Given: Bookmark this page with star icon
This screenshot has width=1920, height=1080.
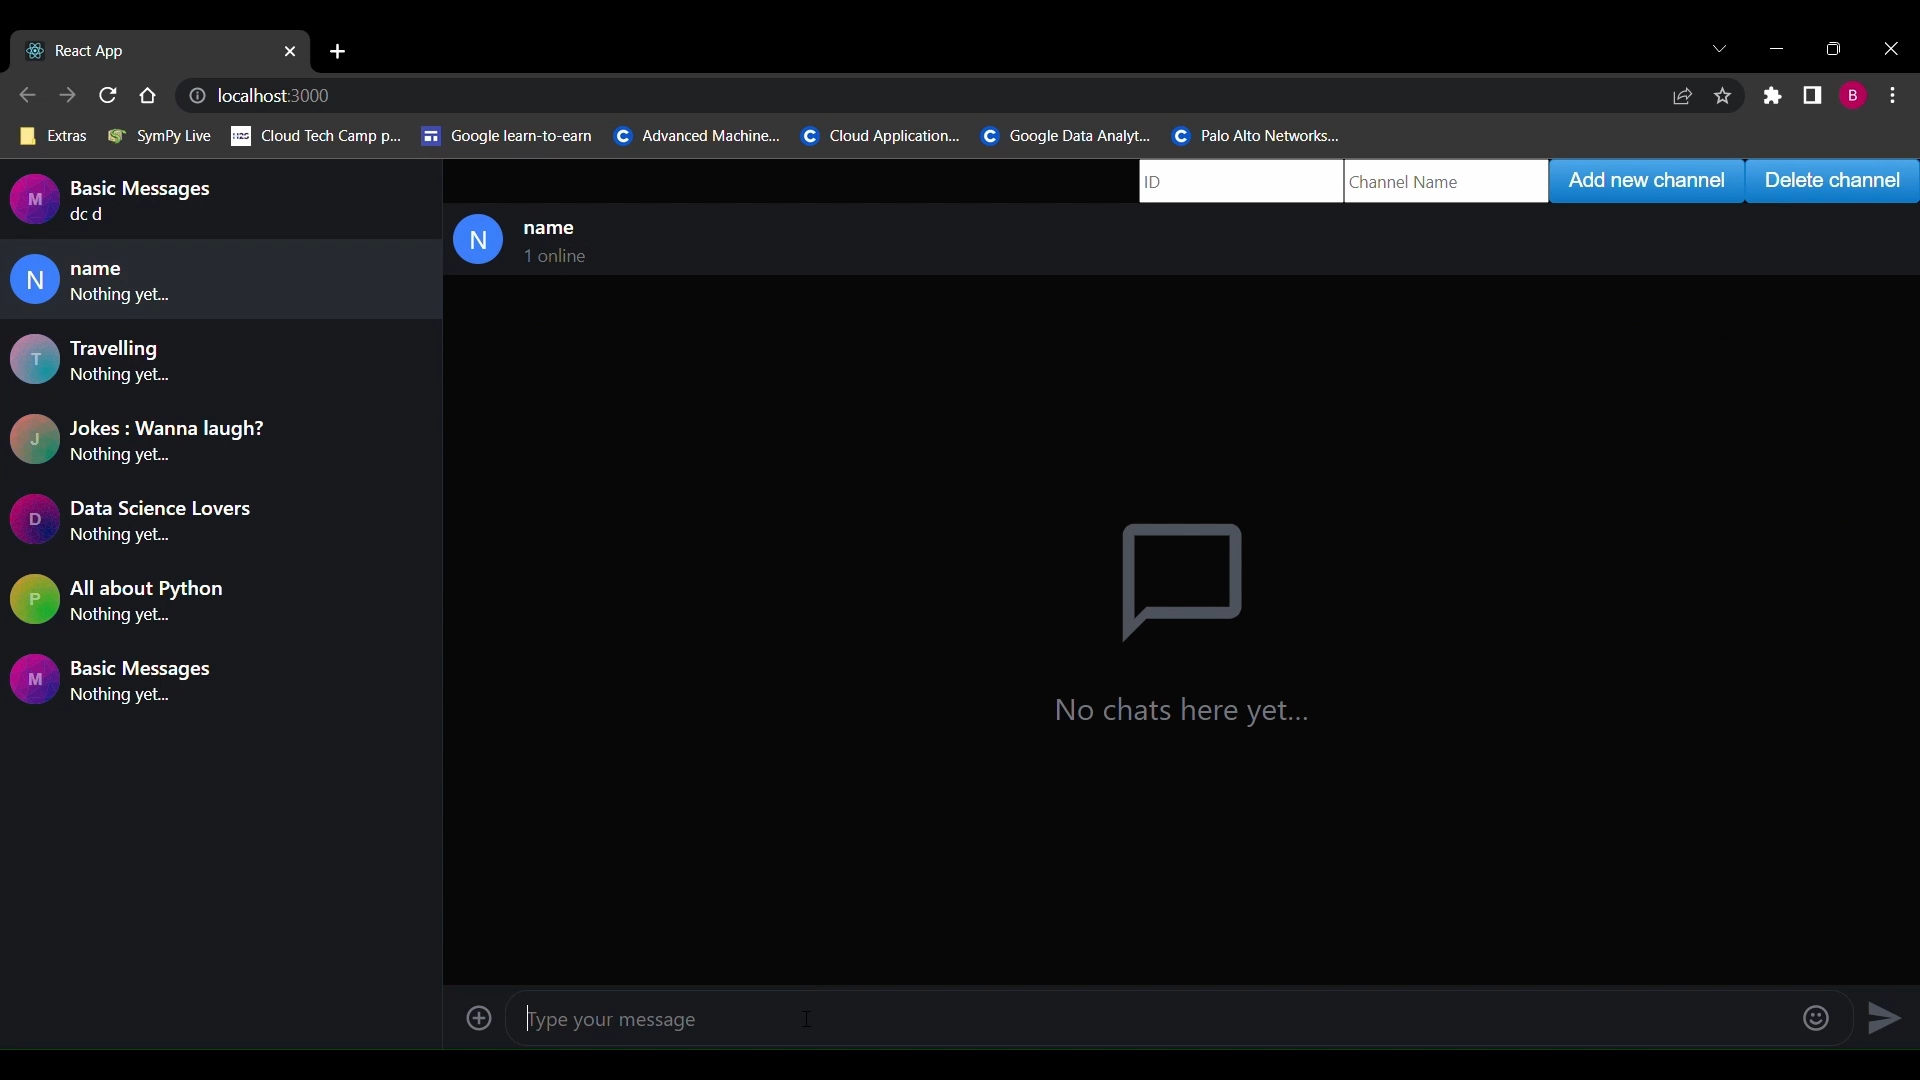Looking at the screenshot, I should (1724, 96).
